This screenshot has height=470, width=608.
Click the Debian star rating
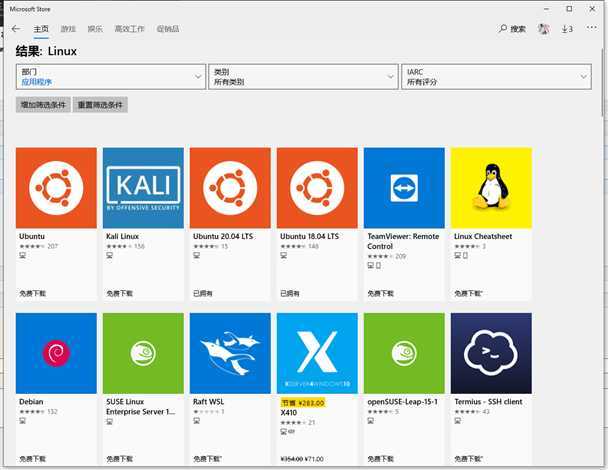[32, 412]
